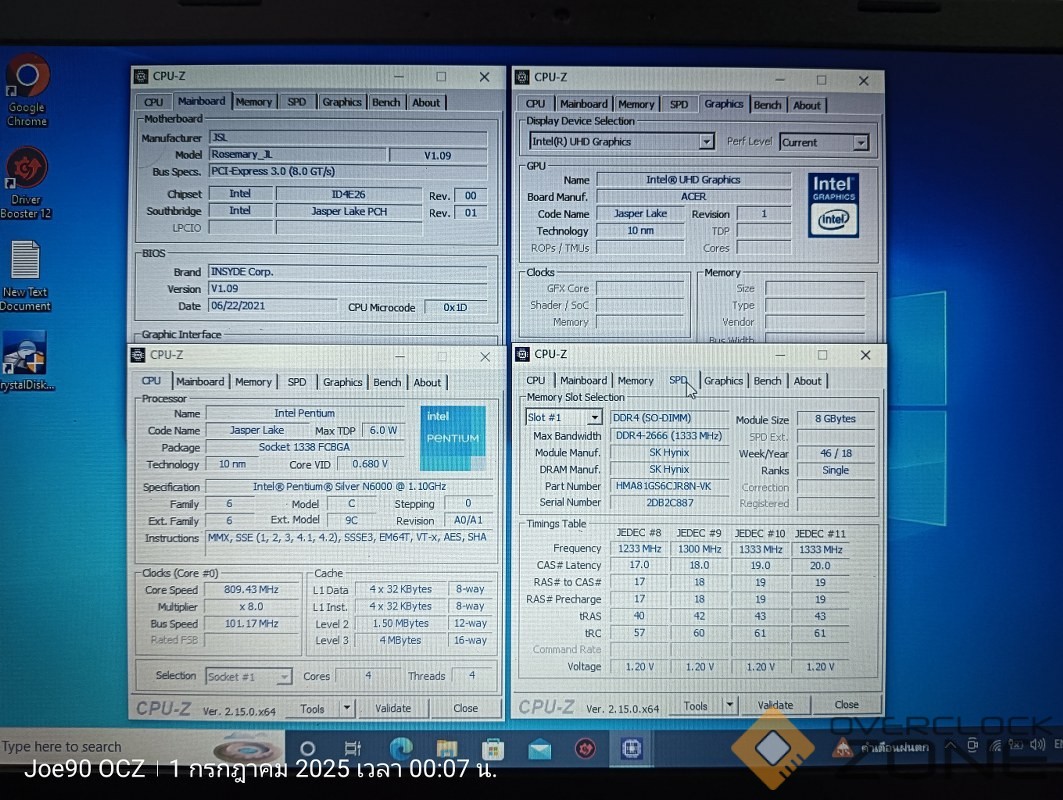Click Intel Pentium Silver N6000 specification field
The image size is (1063, 800).
(350, 487)
